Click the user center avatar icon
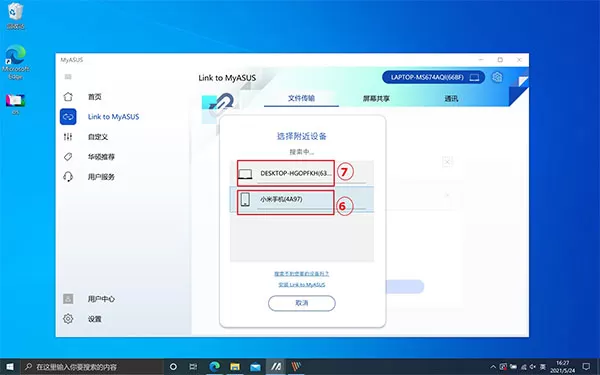This screenshot has width=600, height=375. pos(68,299)
